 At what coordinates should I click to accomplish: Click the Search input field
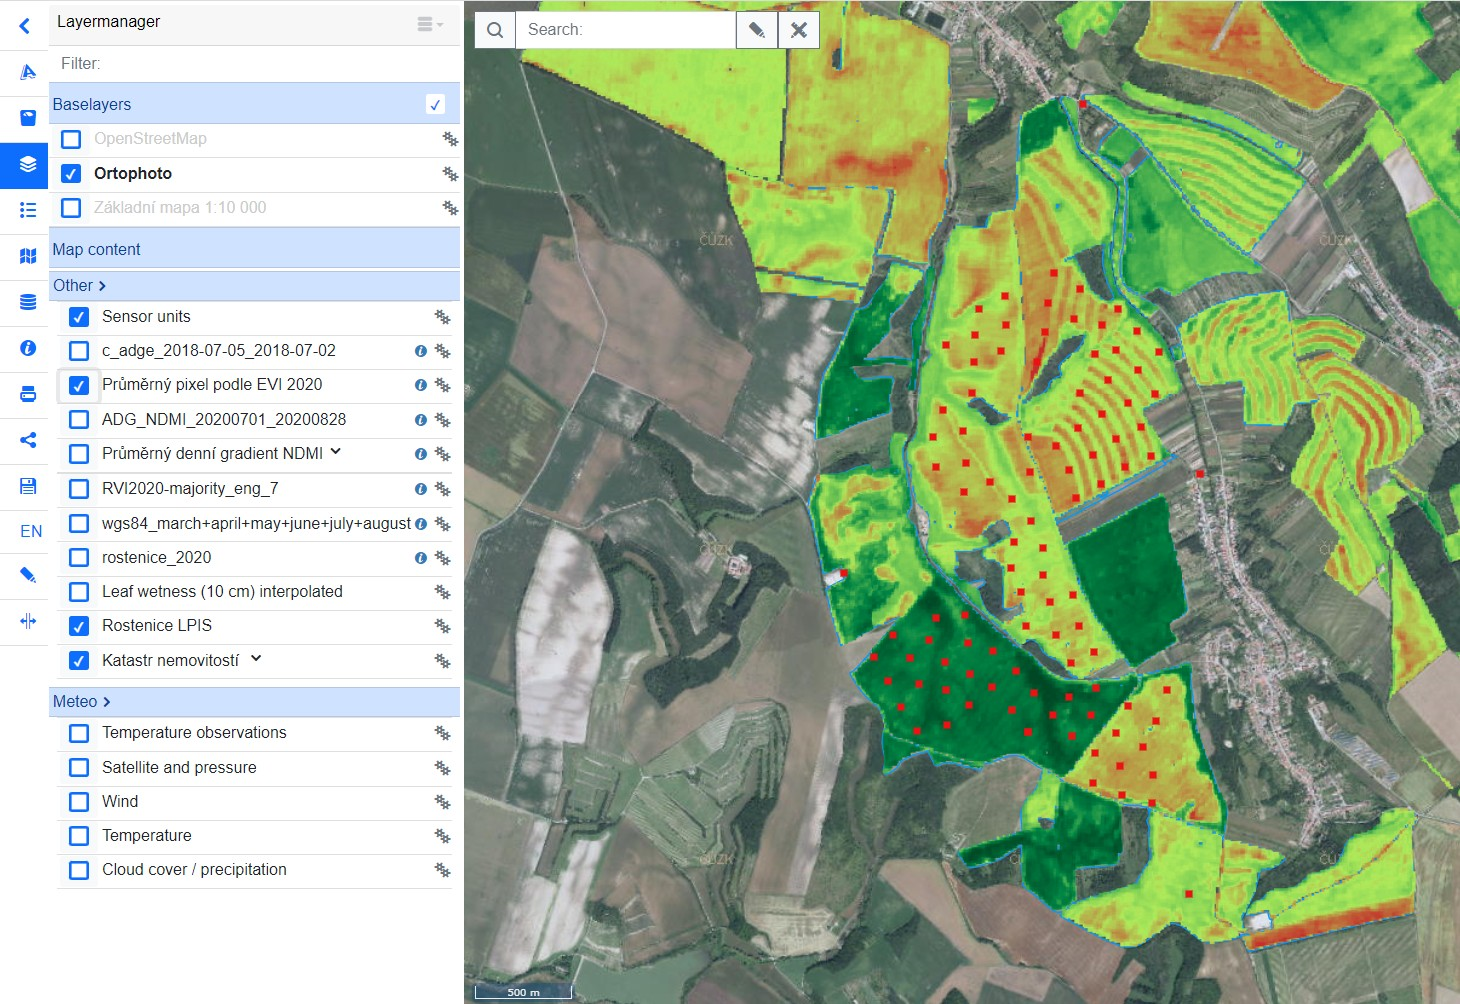point(625,30)
